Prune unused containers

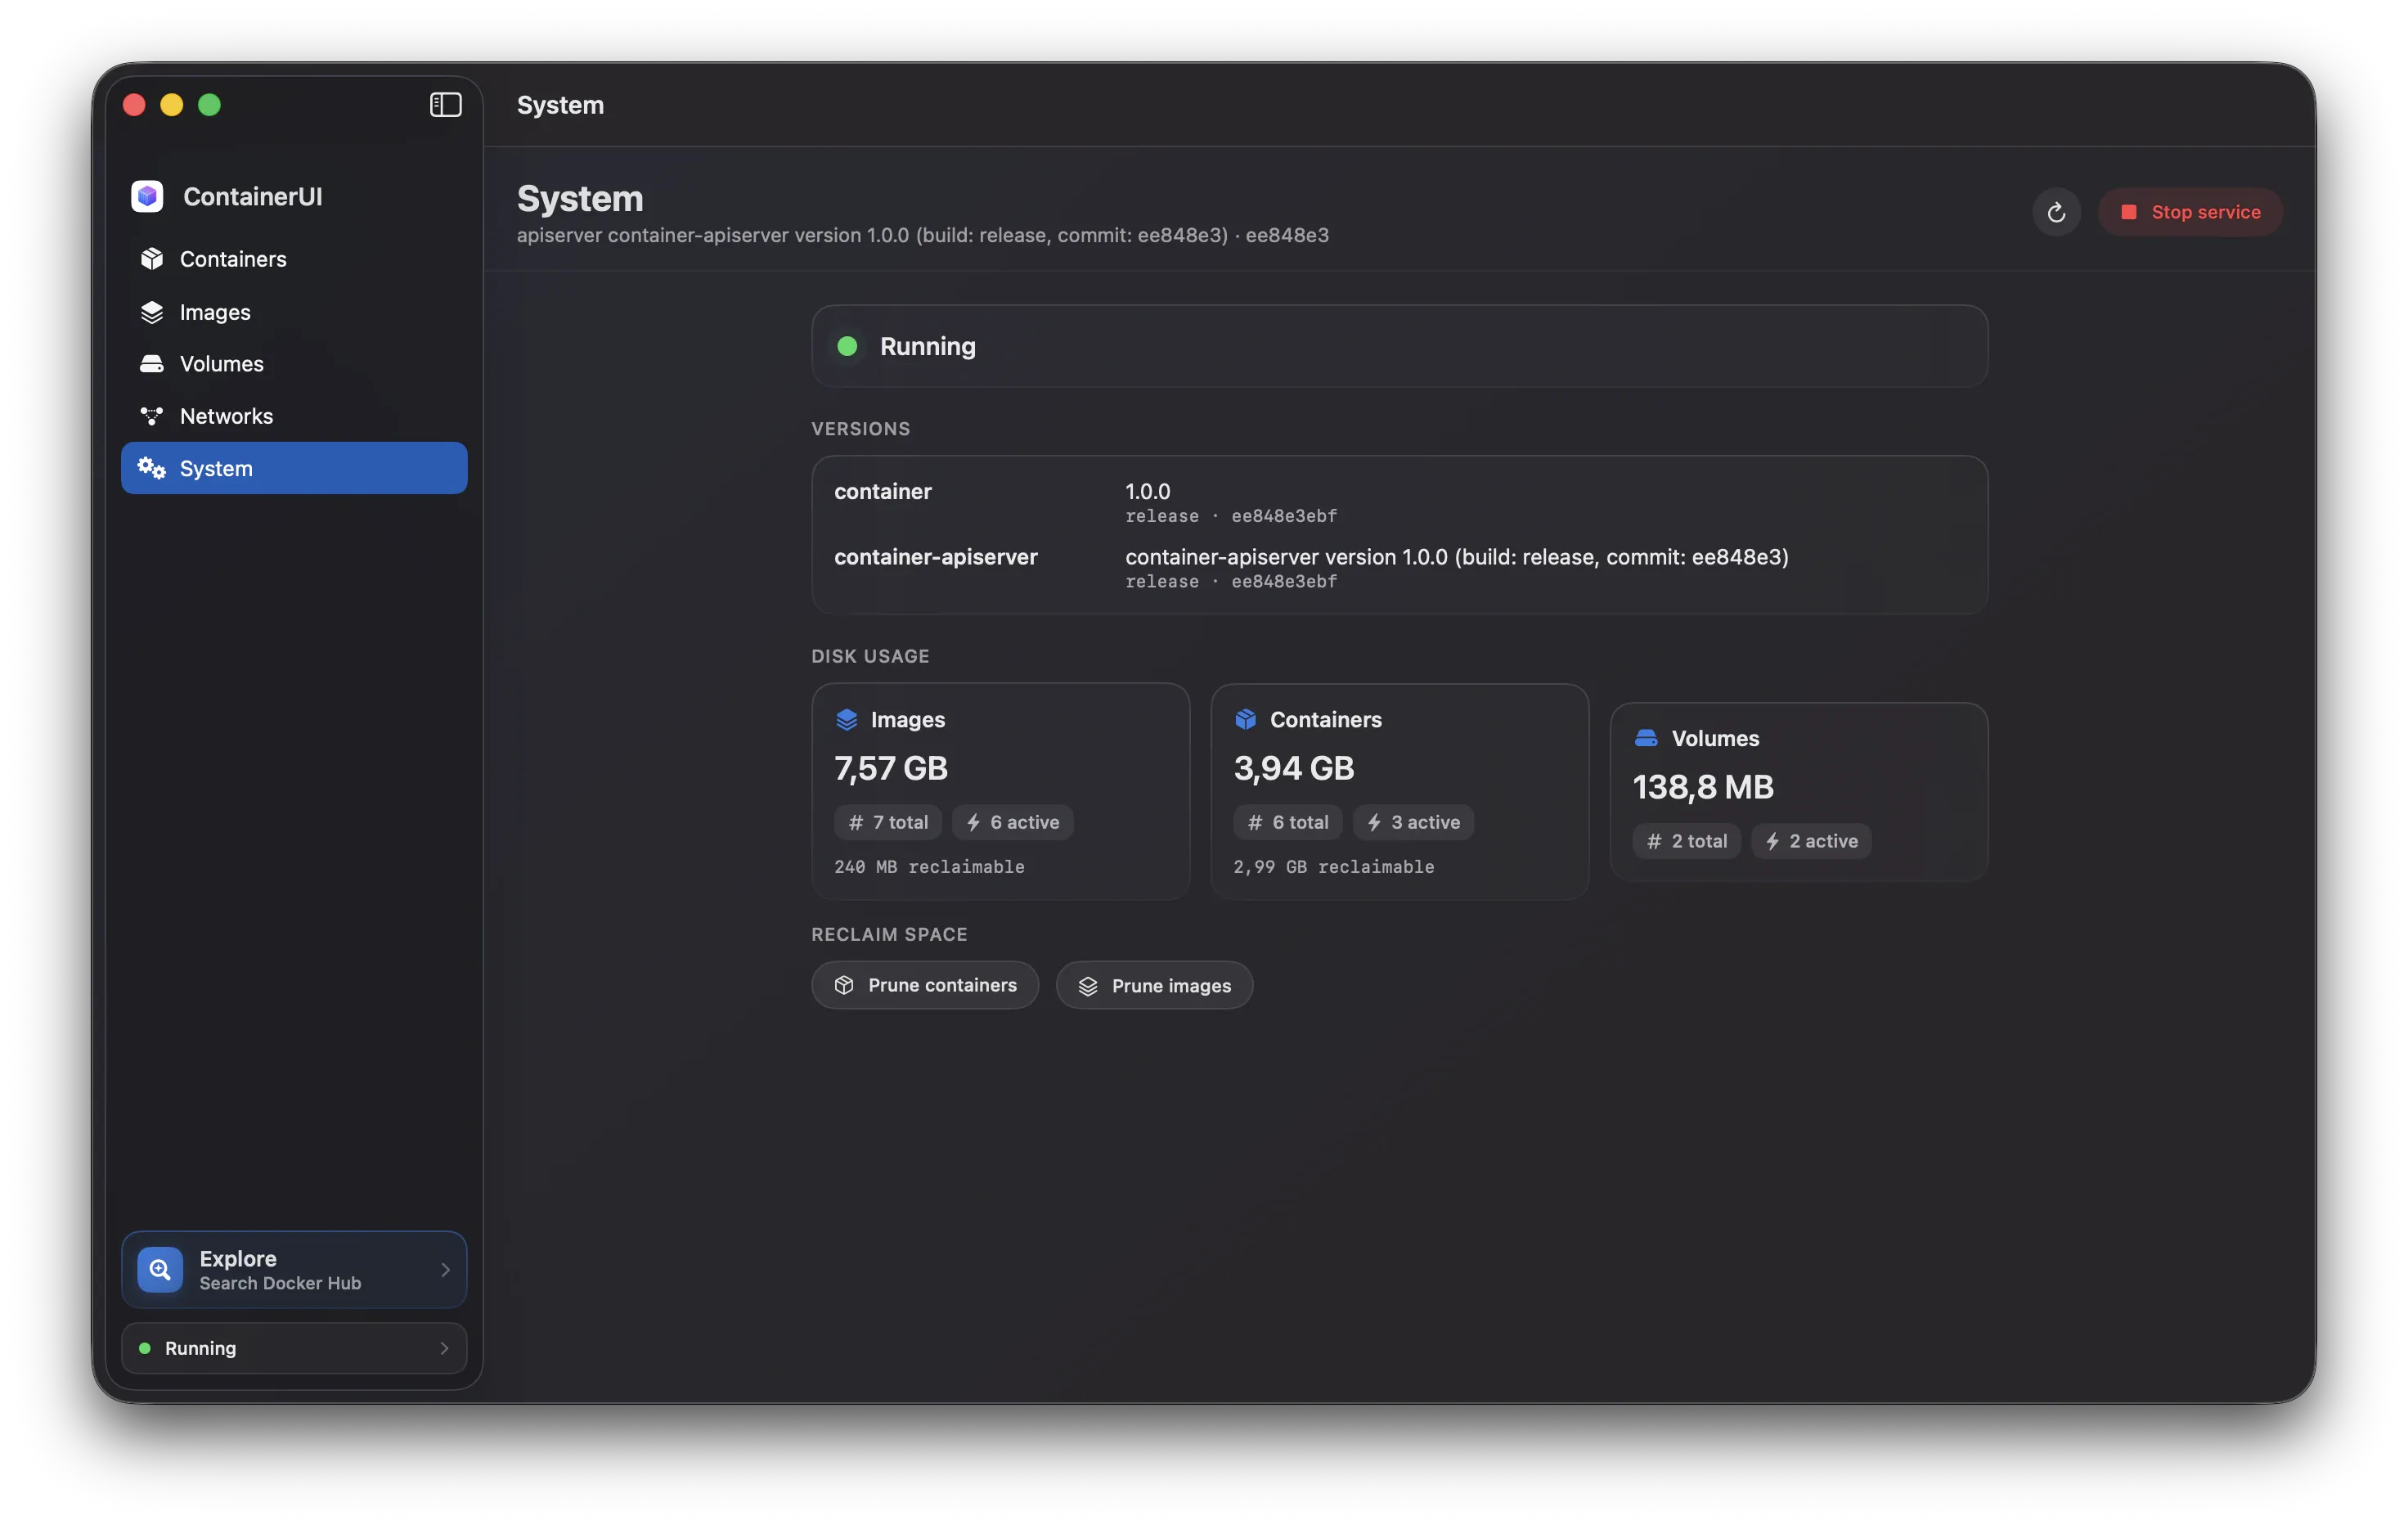pyautogui.click(x=925, y=985)
